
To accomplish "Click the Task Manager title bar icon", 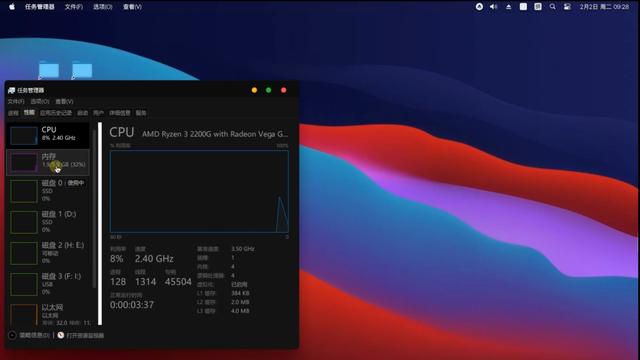I will [11, 90].
